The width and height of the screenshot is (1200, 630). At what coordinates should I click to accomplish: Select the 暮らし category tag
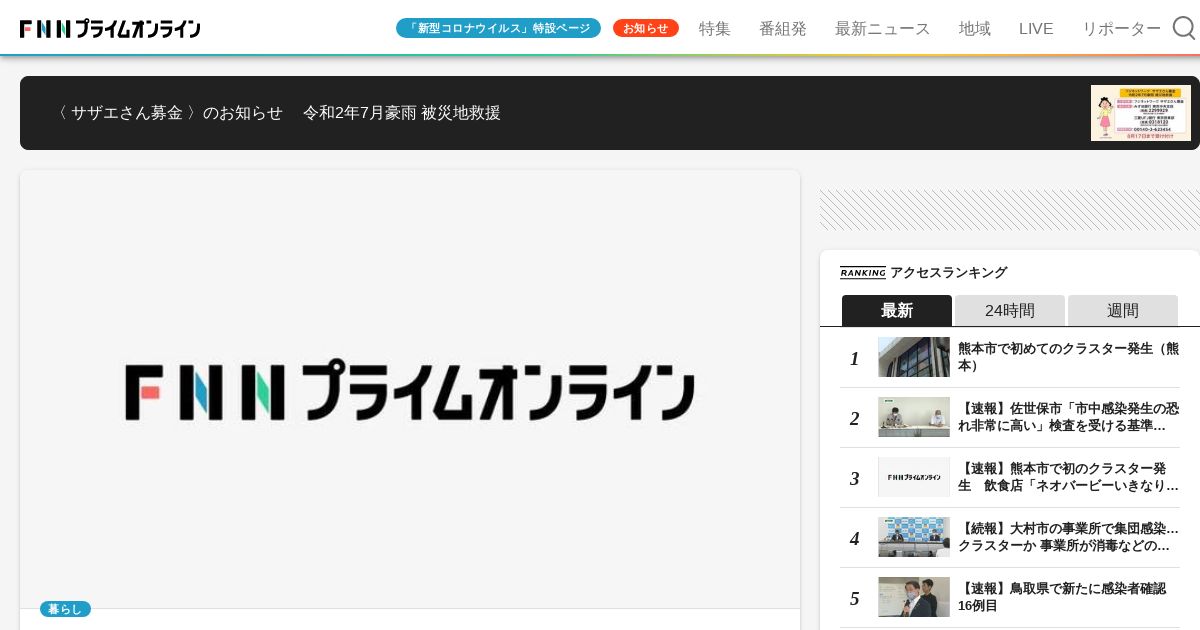(65, 609)
